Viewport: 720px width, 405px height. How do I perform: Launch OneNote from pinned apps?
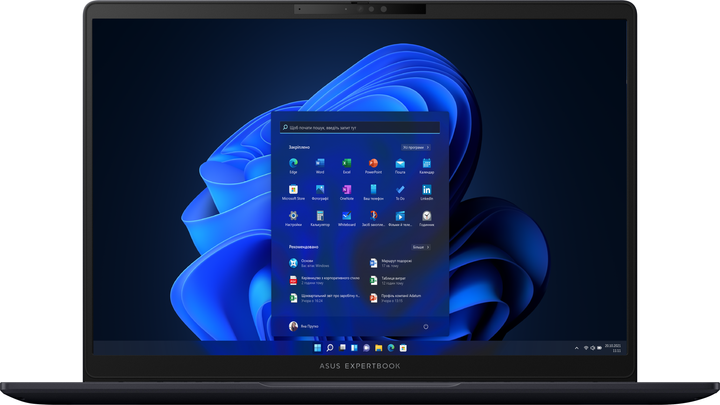[347, 190]
